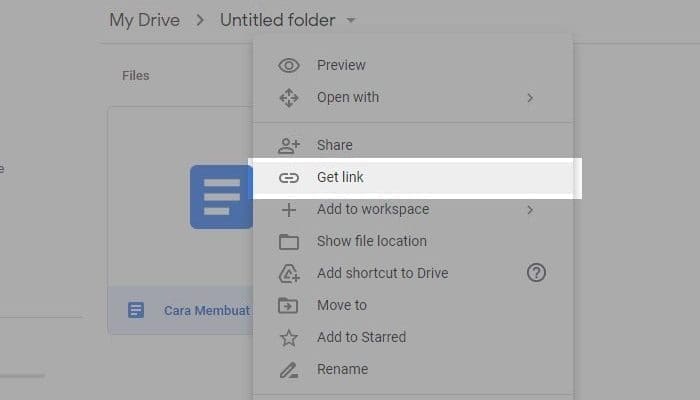
Task: Select Get link from the context menu
Action: click(341, 178)
